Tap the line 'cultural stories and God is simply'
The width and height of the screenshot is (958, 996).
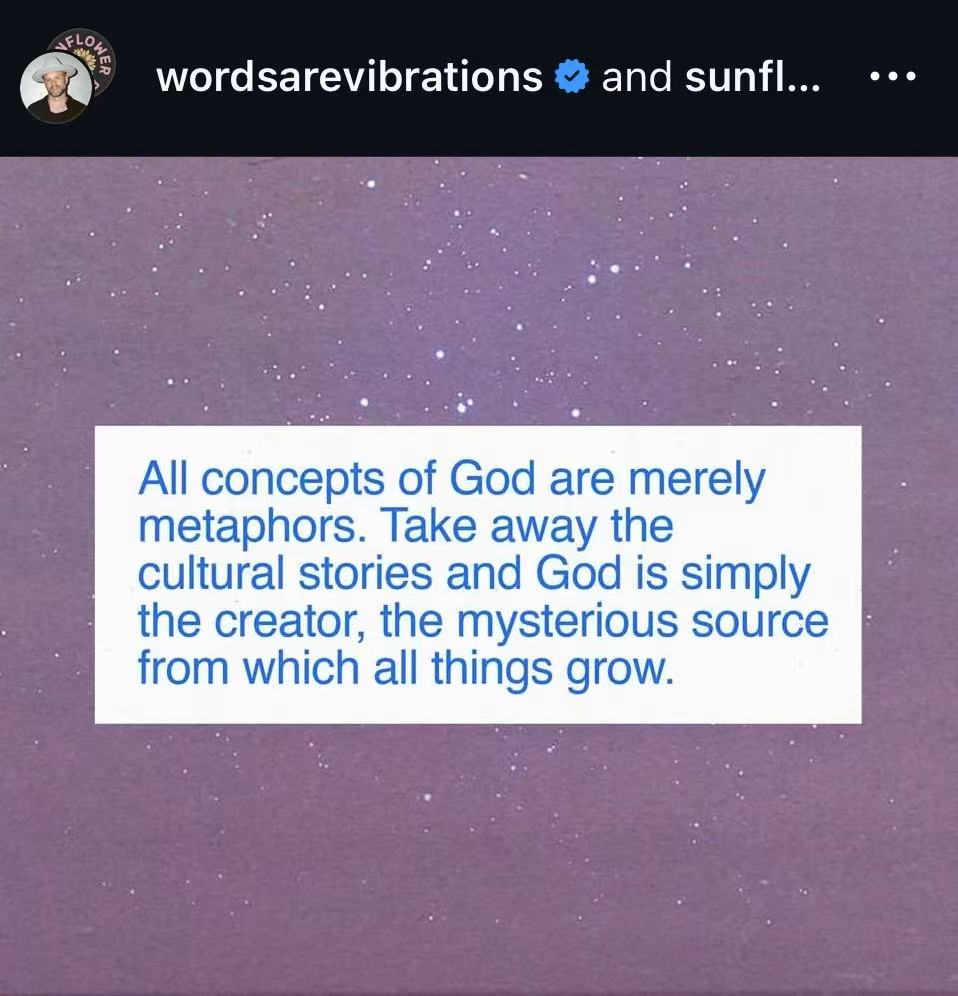(x=474, y=575)
